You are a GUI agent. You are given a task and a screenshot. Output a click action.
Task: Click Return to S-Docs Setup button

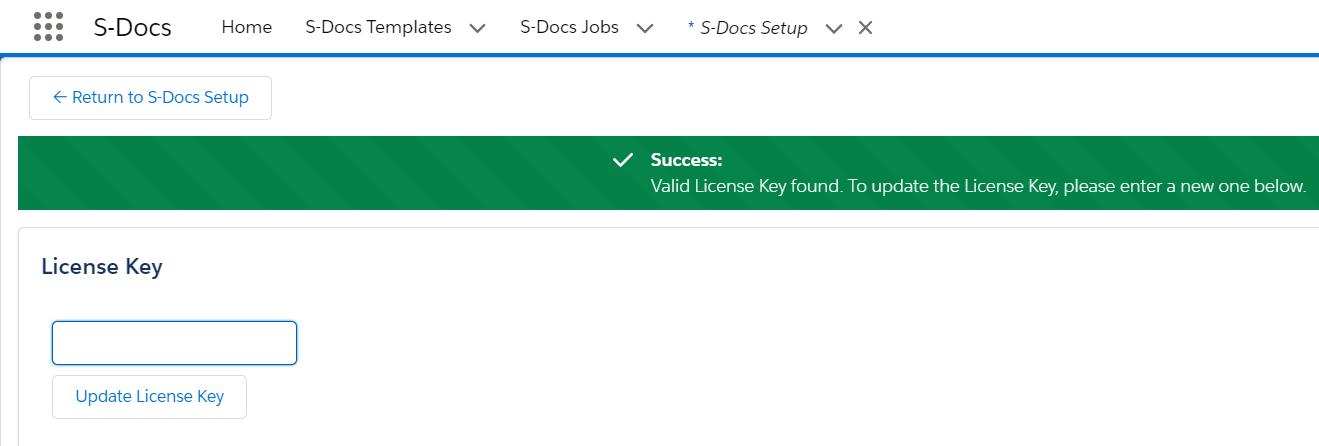[150, 97]
